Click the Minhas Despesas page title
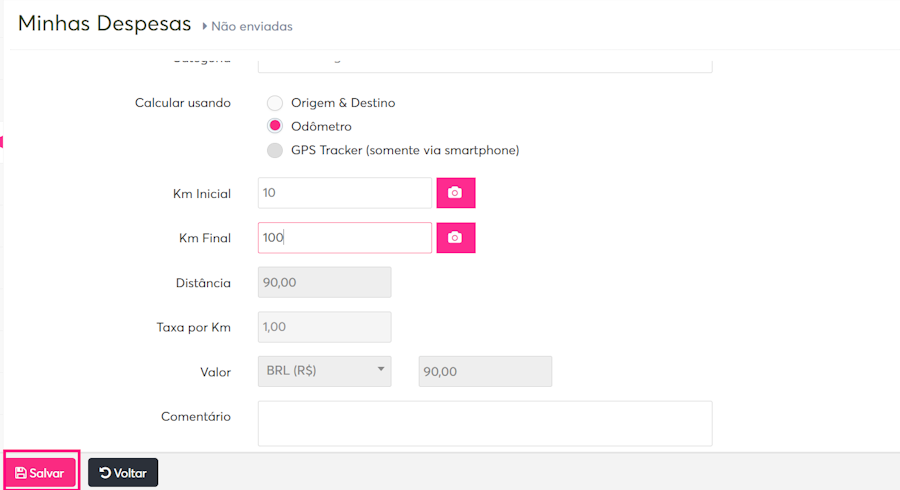The height and width of the screenshot is (490, 900). (104, 23)
